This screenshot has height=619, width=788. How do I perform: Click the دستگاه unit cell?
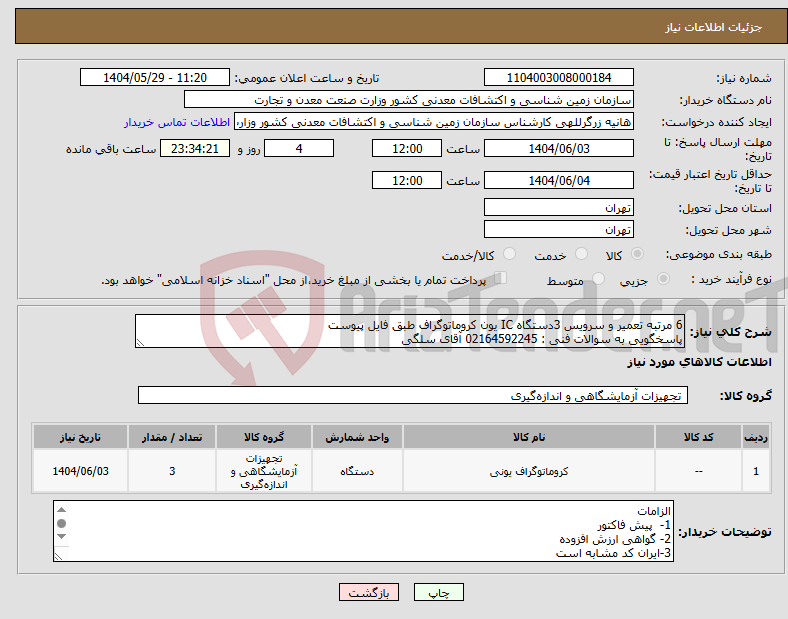point(357,471)
